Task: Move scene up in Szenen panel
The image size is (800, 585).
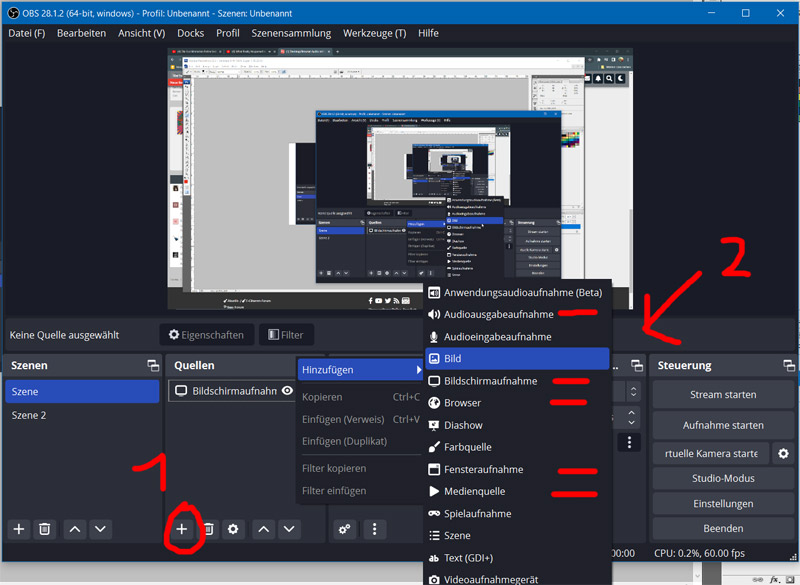Action: pos(74,529)
